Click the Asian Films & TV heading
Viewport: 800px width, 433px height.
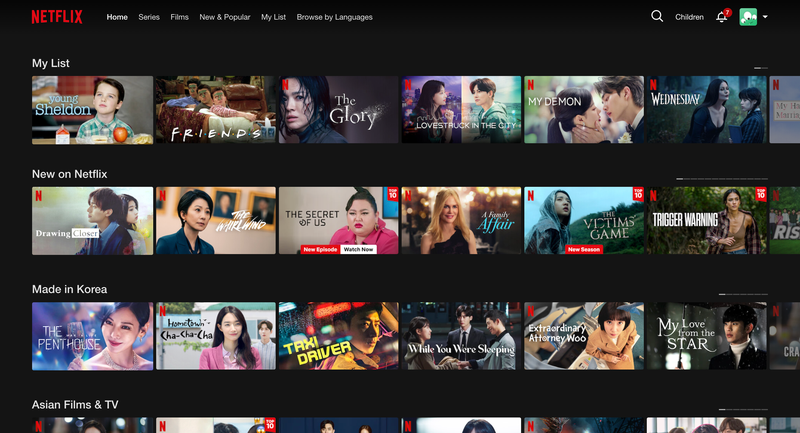75,404
